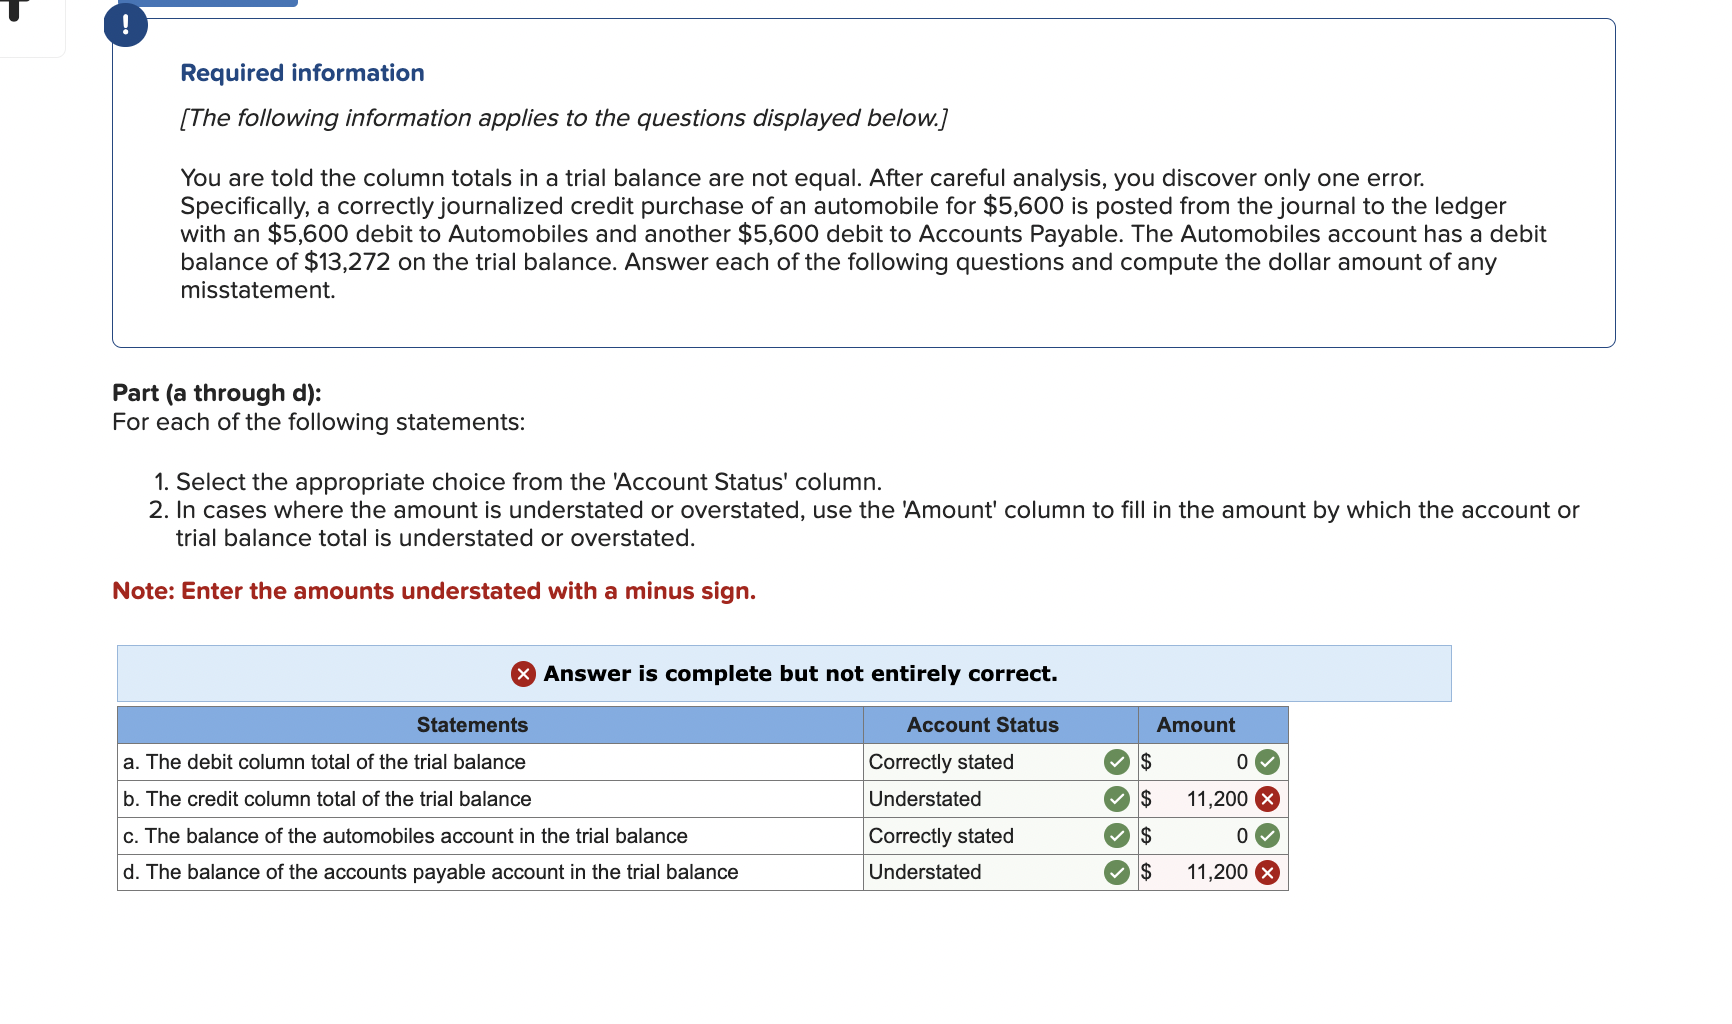Click the green checkmark on the 0 amount for statement a
The image size is (1732, 1024).
point(1268,763)
